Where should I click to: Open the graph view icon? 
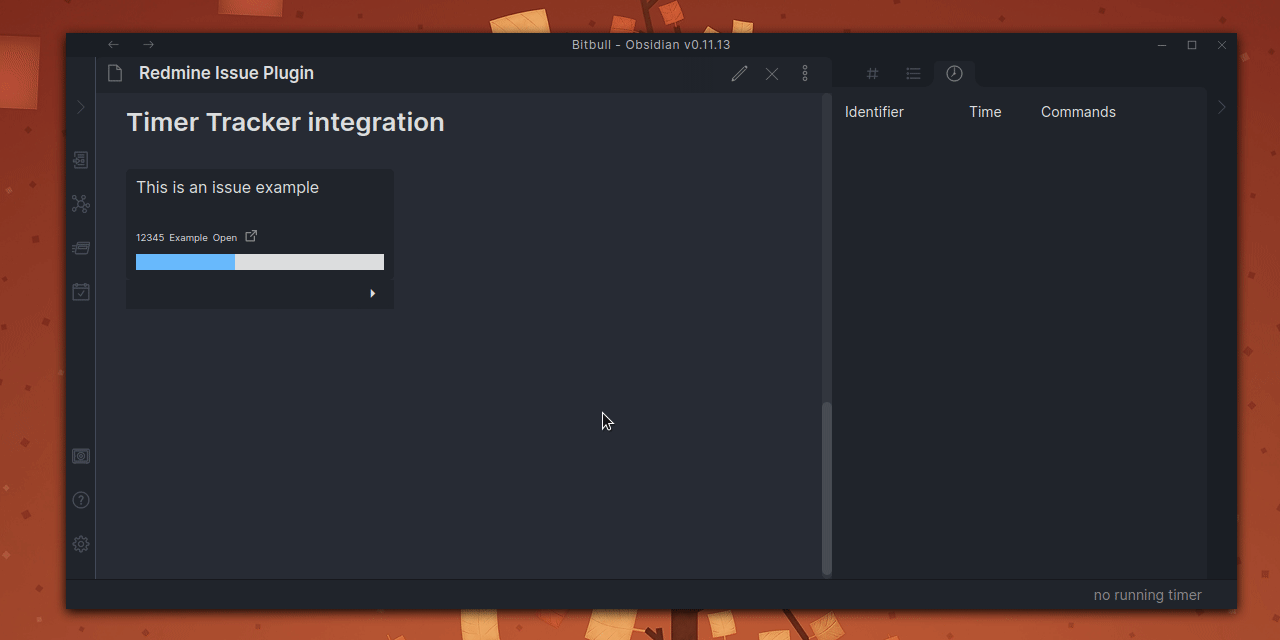point(81,204)
